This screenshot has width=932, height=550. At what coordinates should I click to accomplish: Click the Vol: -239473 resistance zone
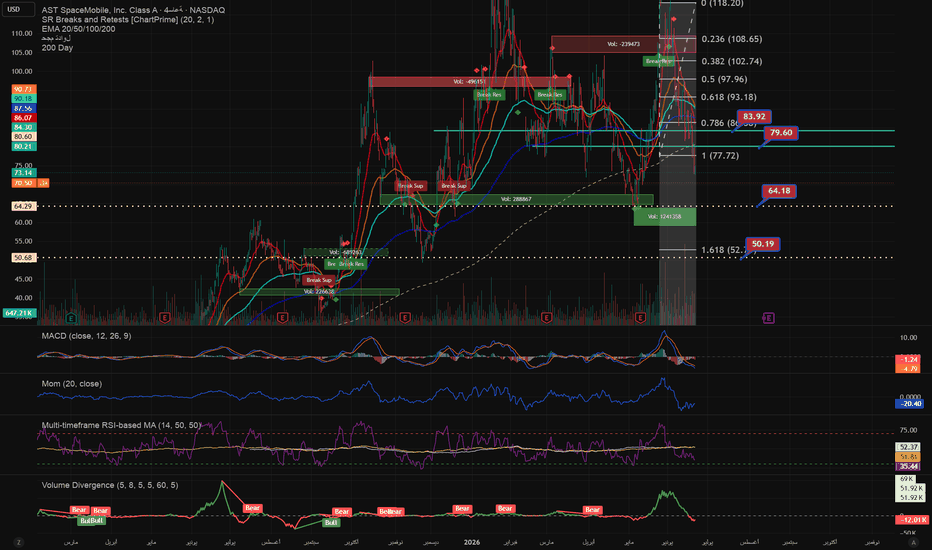[x=623, y=44]
